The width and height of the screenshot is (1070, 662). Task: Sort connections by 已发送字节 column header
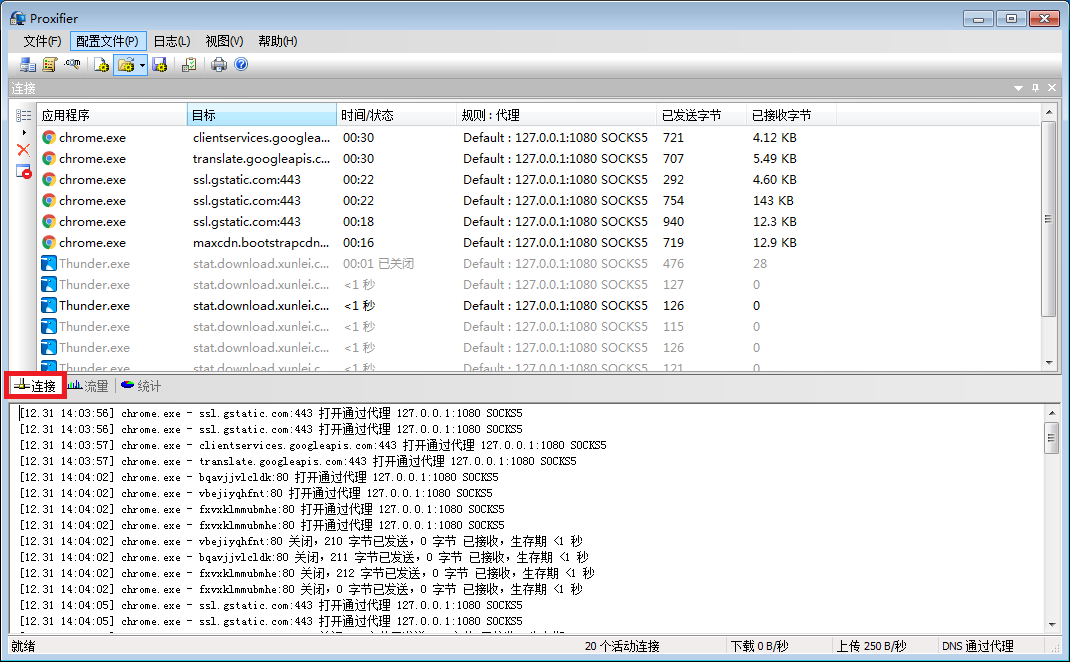tap(691, 115)
